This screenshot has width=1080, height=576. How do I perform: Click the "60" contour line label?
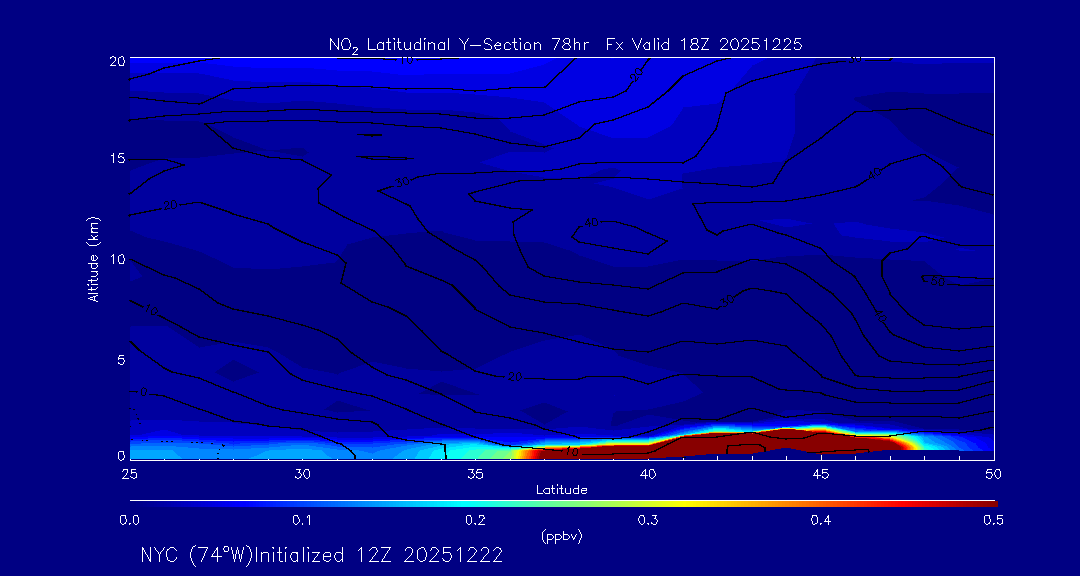tap(935, 280)
